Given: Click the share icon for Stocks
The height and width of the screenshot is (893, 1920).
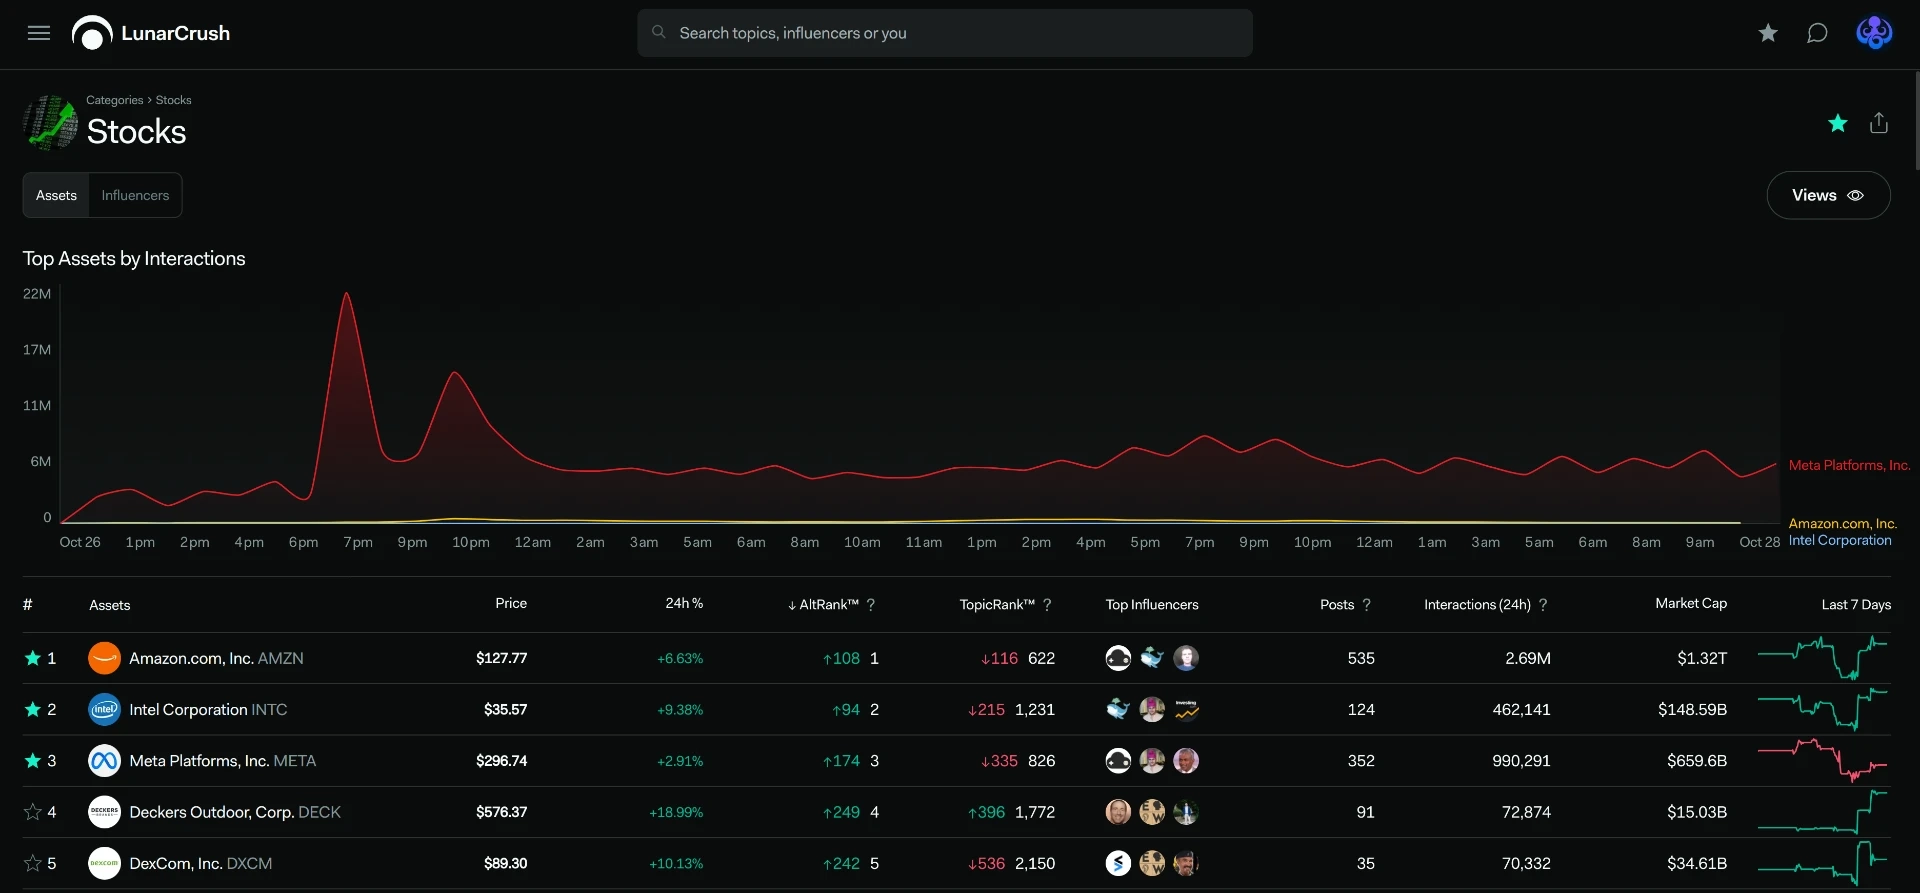Looking at the screenshot, I should pos(1879,123).
